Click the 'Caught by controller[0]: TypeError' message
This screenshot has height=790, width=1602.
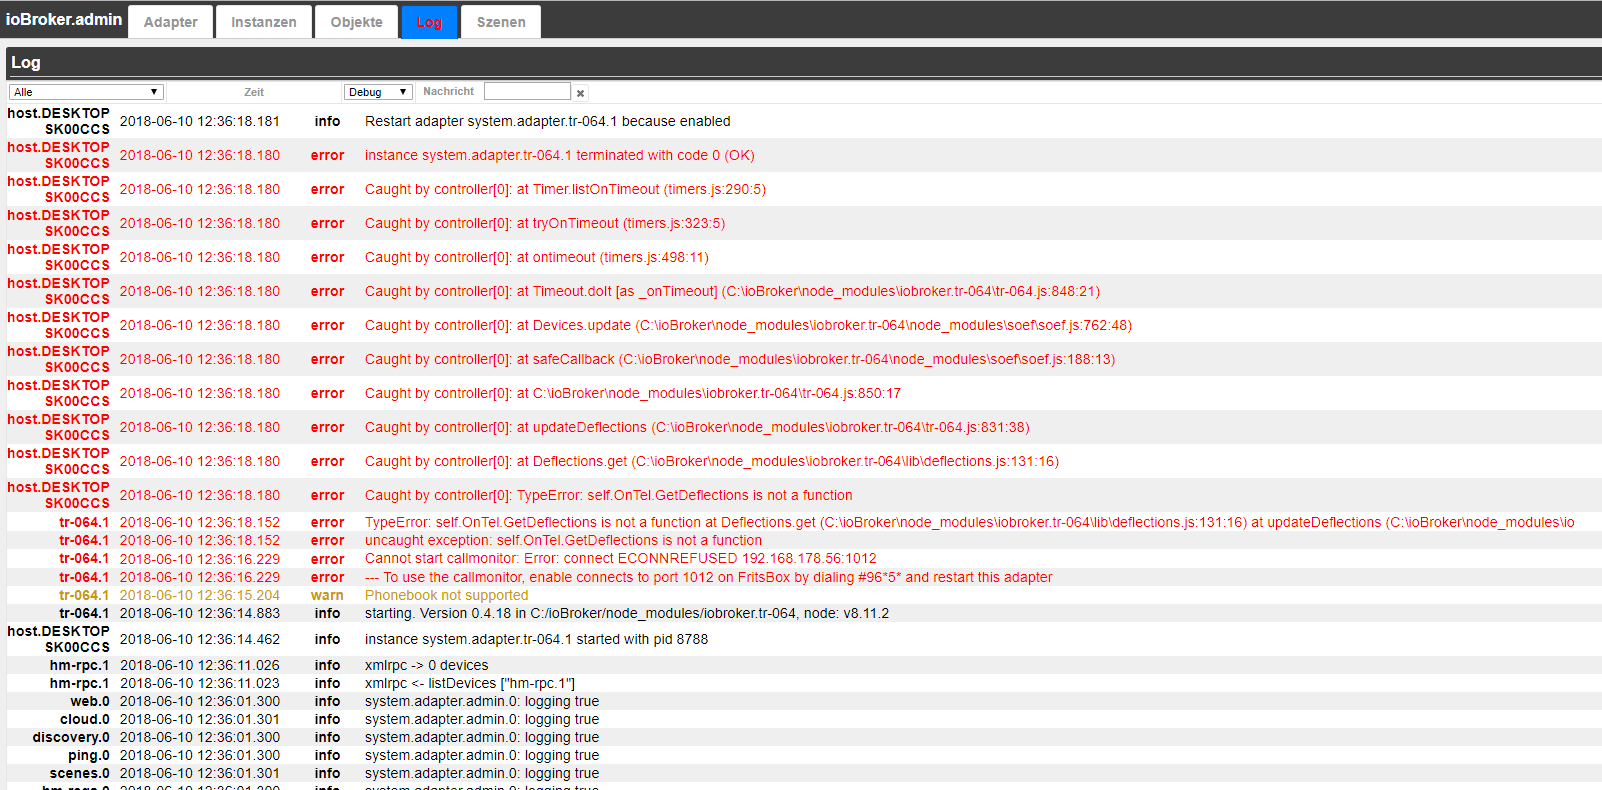[x=609, y=495]
